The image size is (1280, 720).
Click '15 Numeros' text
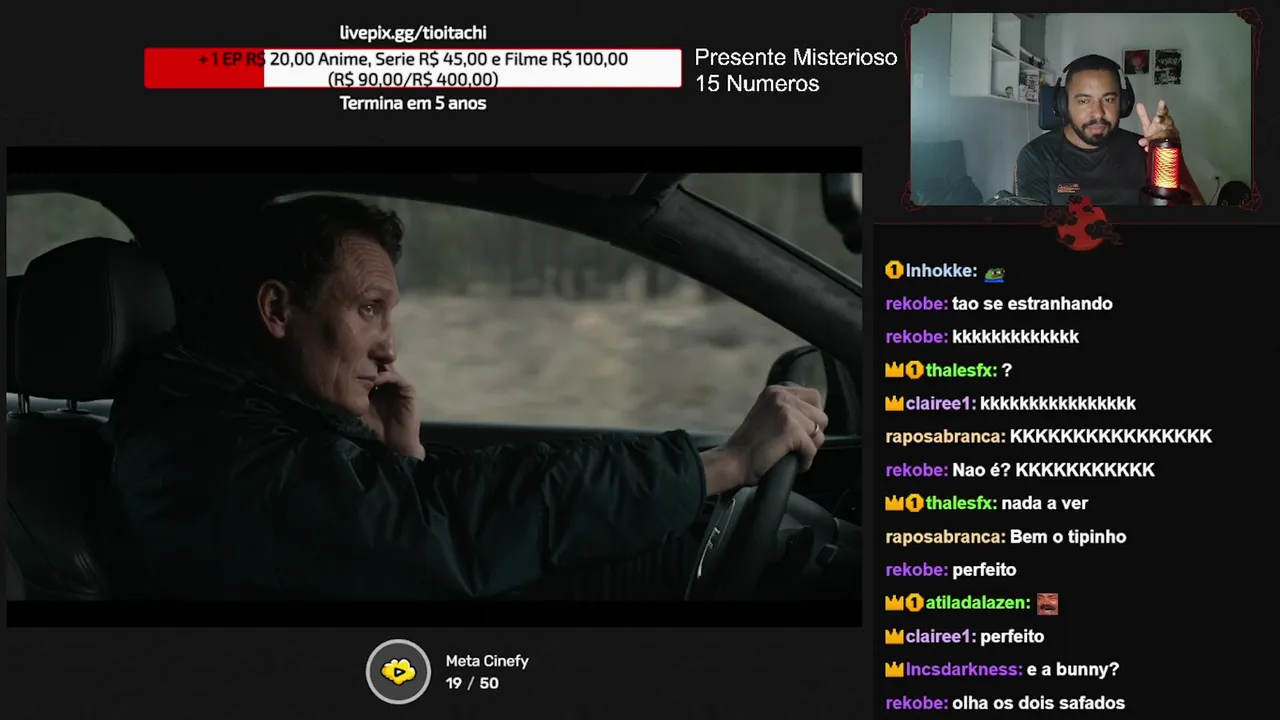pos(757,84)
